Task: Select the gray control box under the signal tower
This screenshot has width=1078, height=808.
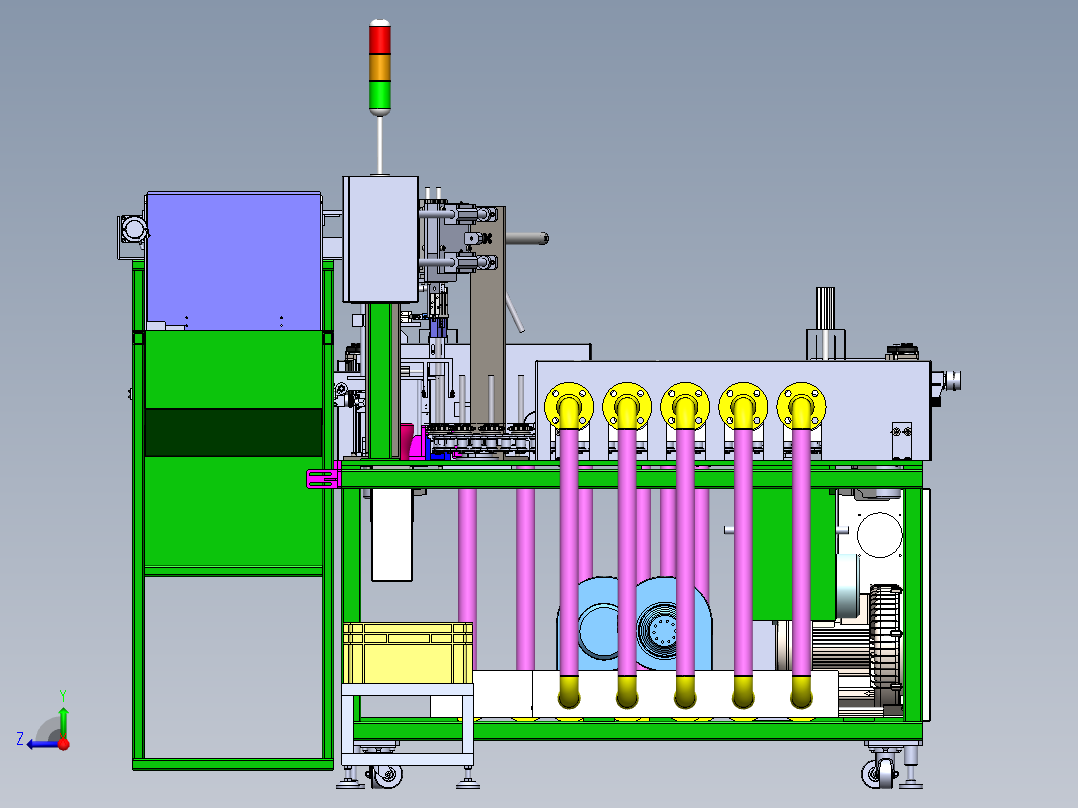Action: [x=380, y=239]
